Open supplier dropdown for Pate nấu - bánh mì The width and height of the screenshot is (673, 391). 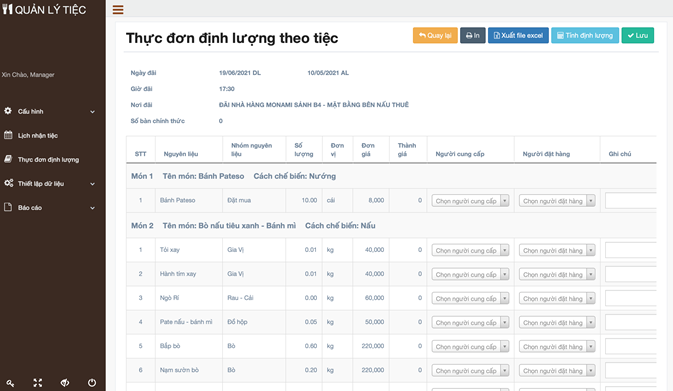470,322
